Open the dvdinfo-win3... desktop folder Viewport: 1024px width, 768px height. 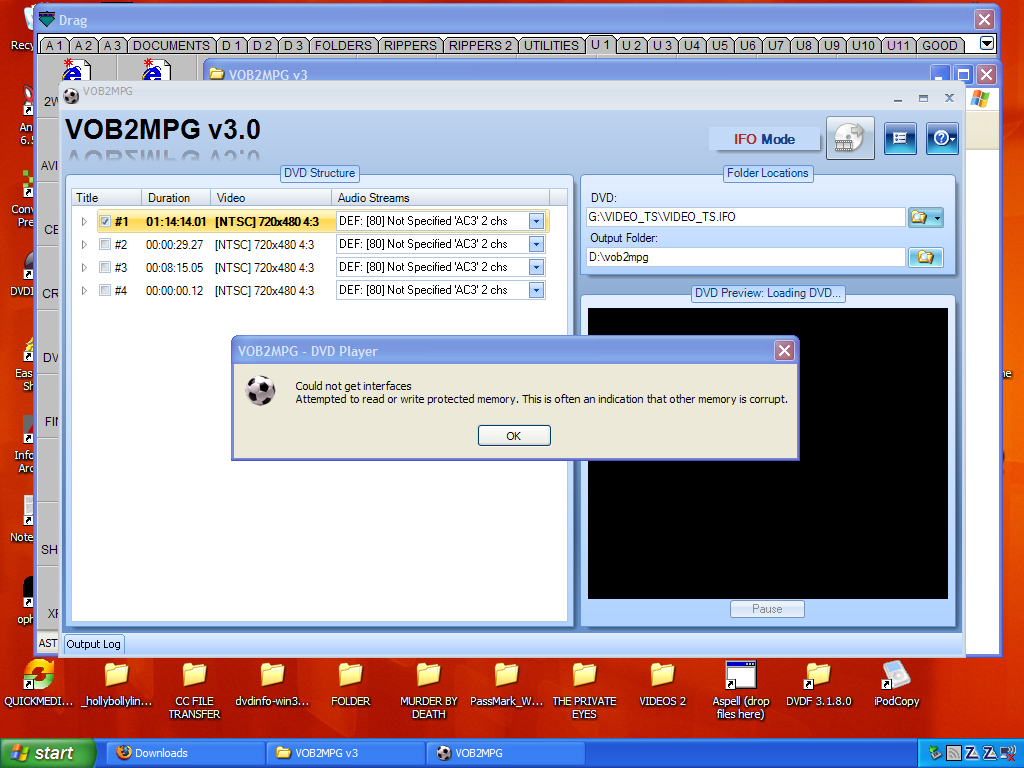point(272,686)
